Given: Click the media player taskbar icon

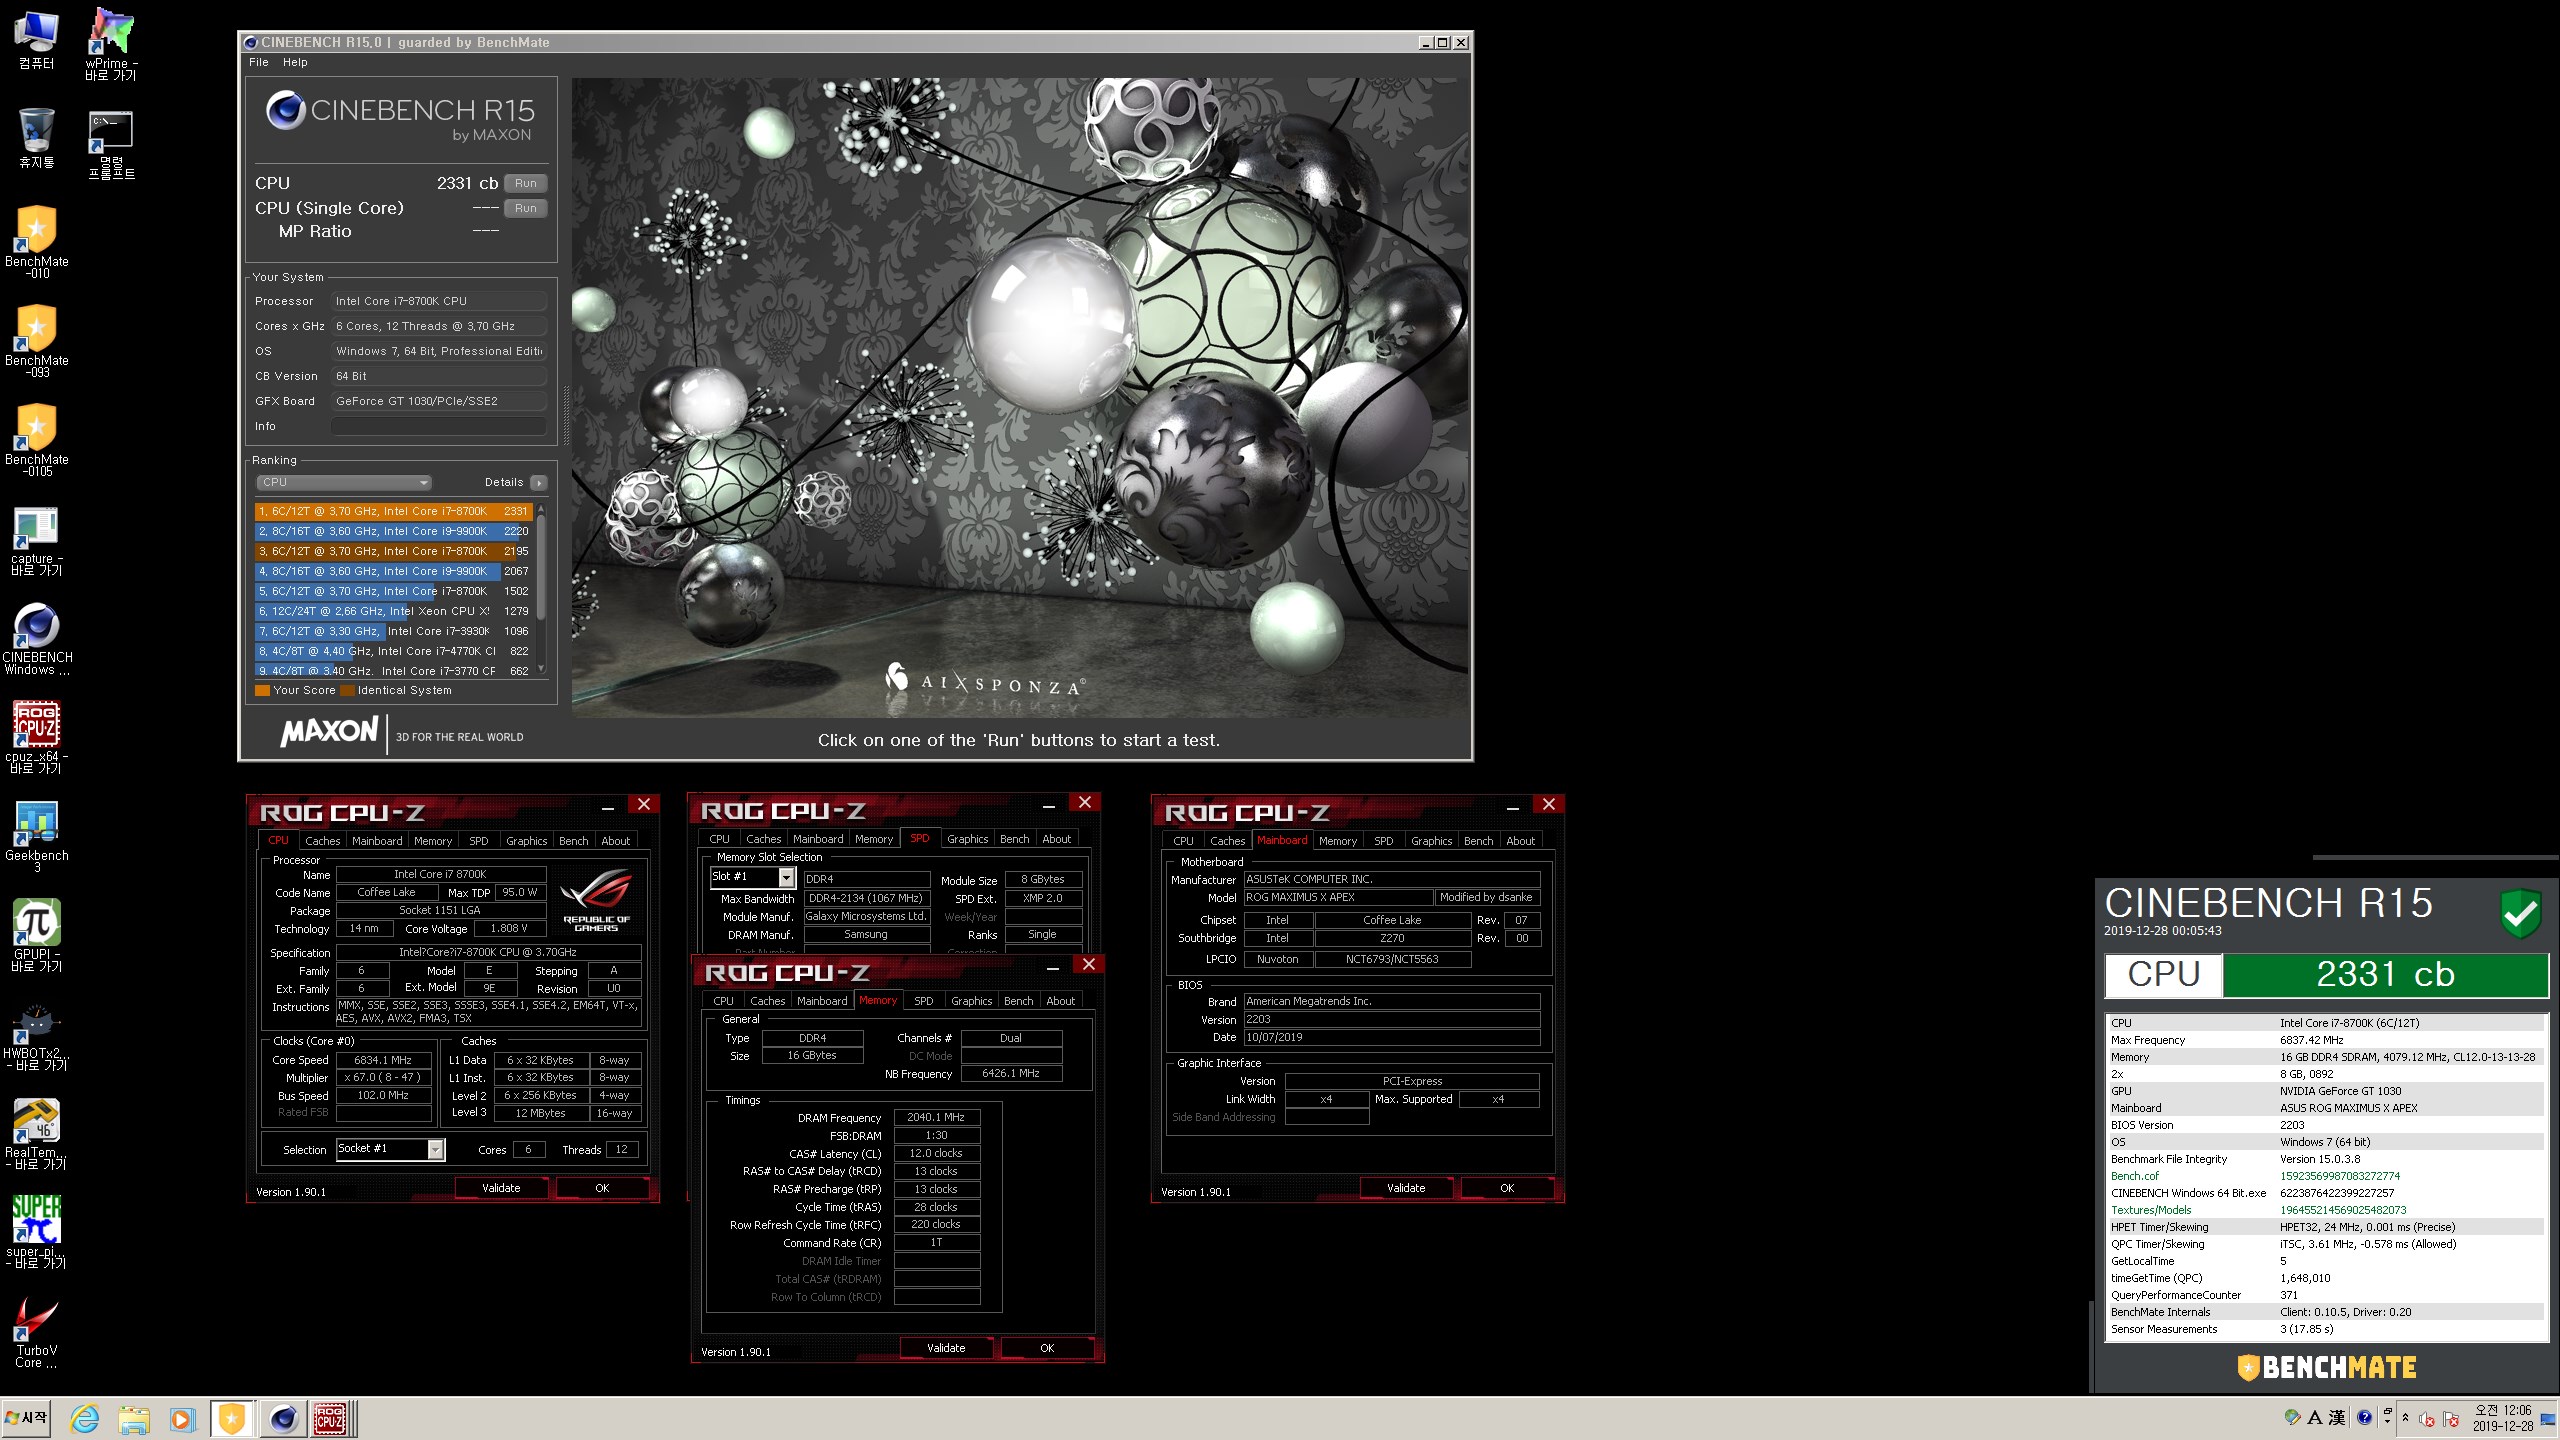Looking at the screenshot, I should (182, 1418).
